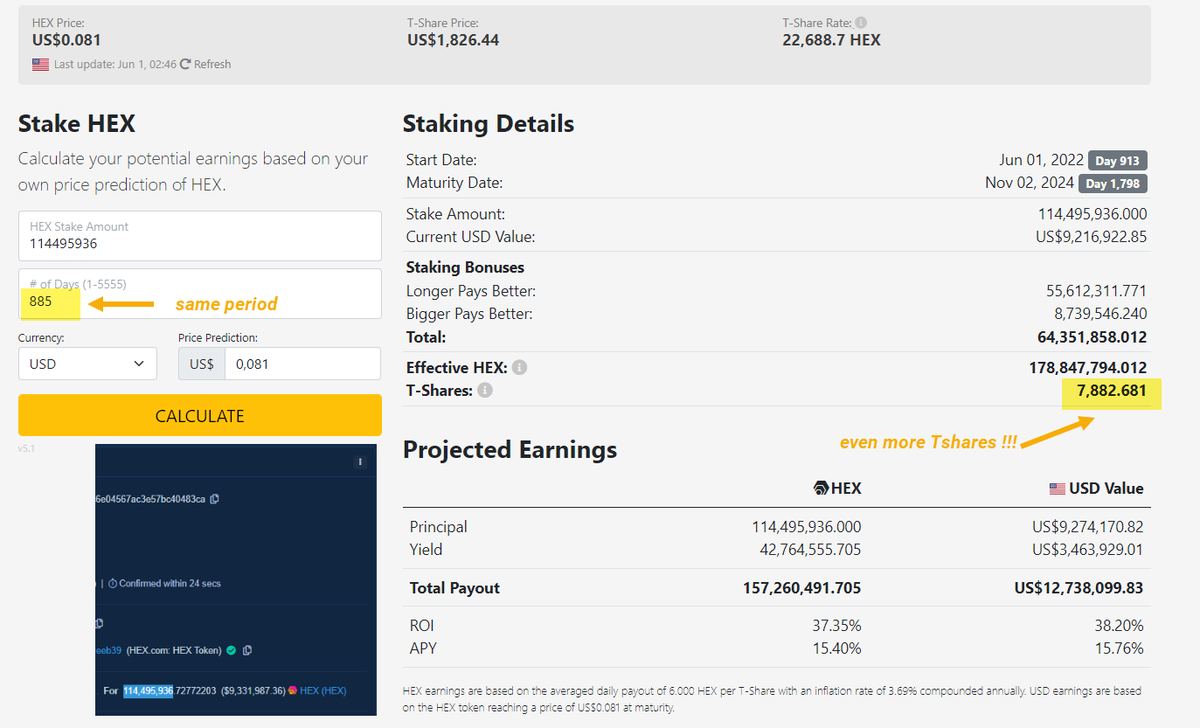Open the Currency USD dropdown
Screen dimensions: 1200x728
point(87,364)
